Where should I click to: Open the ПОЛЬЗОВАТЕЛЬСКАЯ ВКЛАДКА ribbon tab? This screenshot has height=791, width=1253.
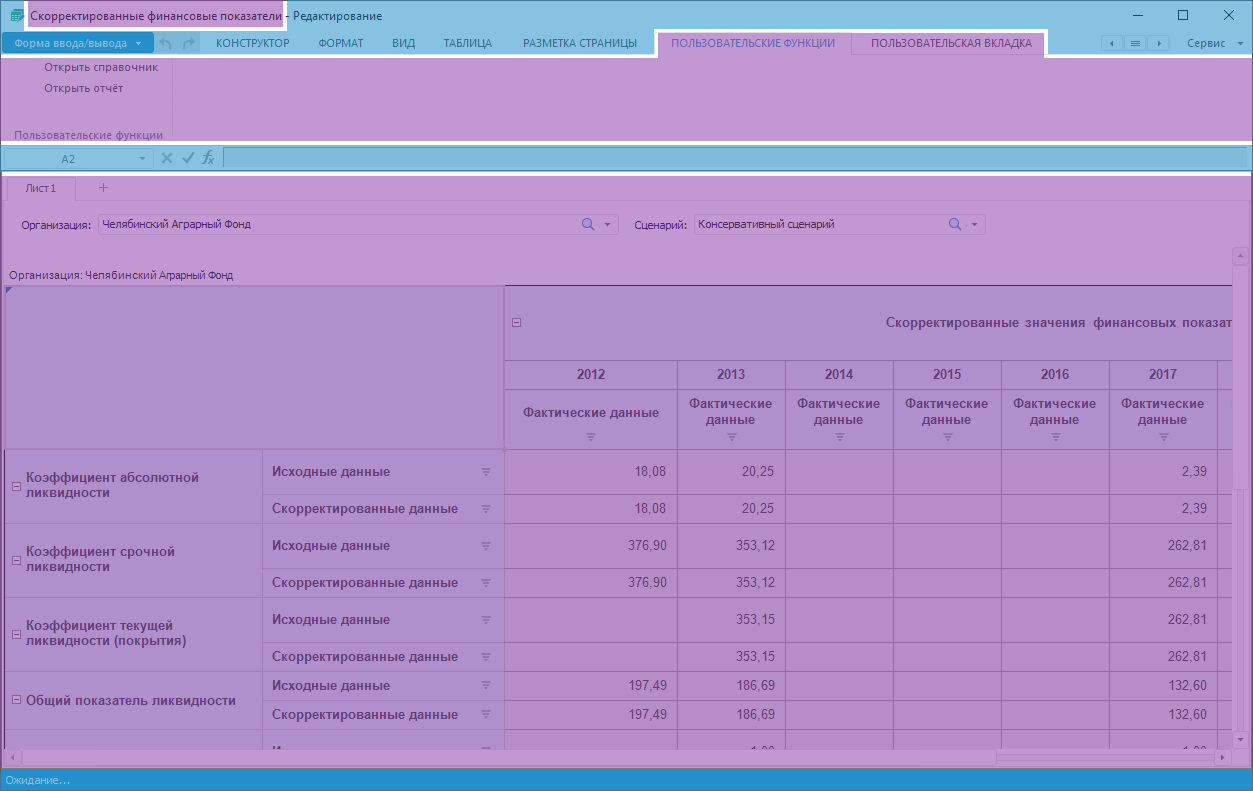(x=950, y=44)
